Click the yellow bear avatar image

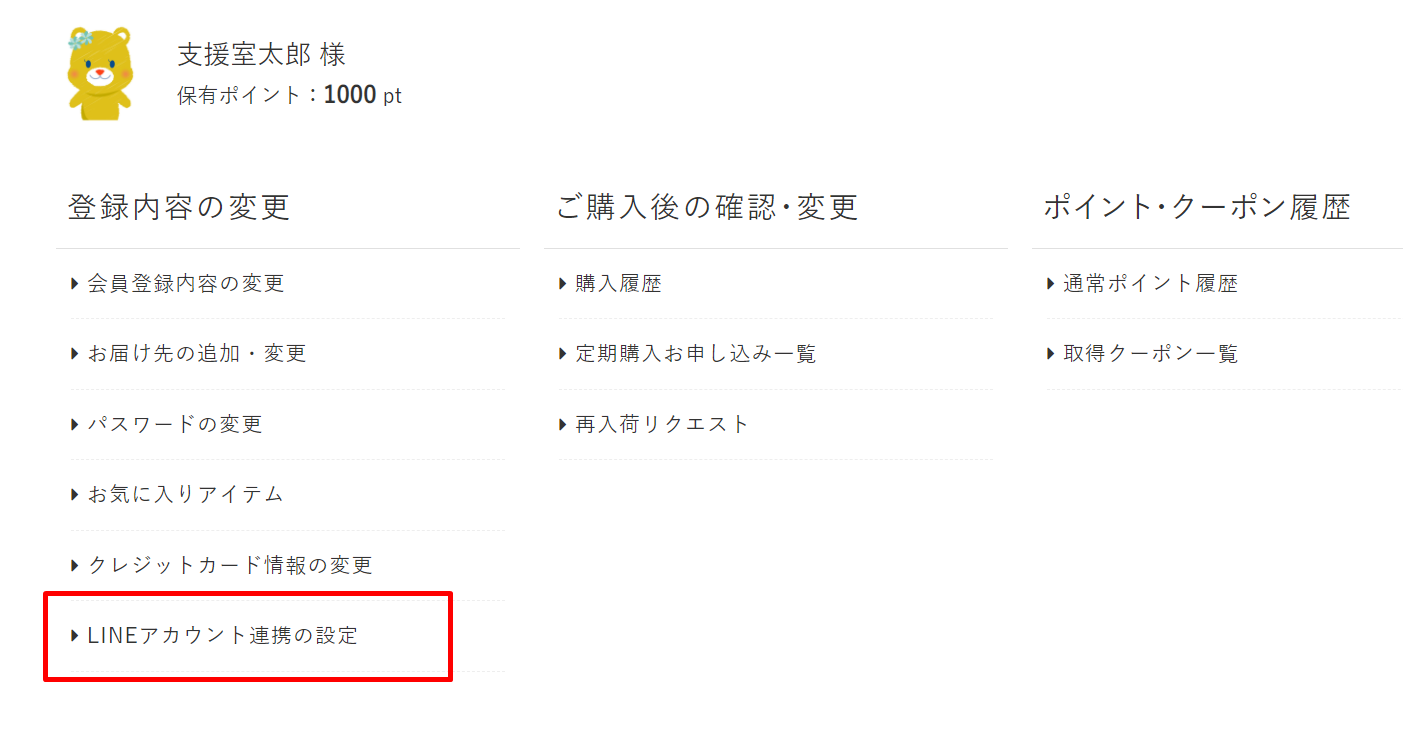coord(99,73)
